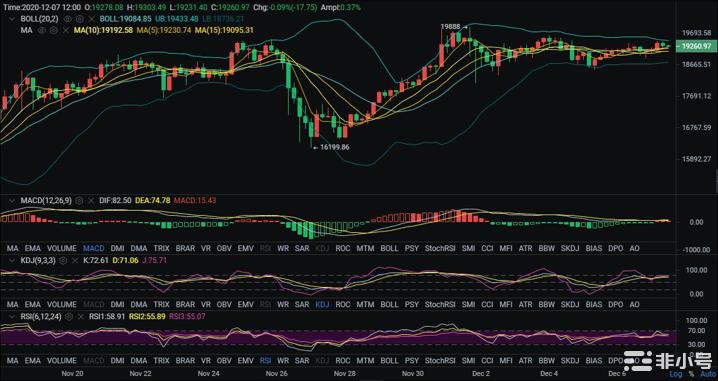Select BRAR in MACD panel indicator row
The width and height of the screenshot is (718, 381).
coord(185,249)
